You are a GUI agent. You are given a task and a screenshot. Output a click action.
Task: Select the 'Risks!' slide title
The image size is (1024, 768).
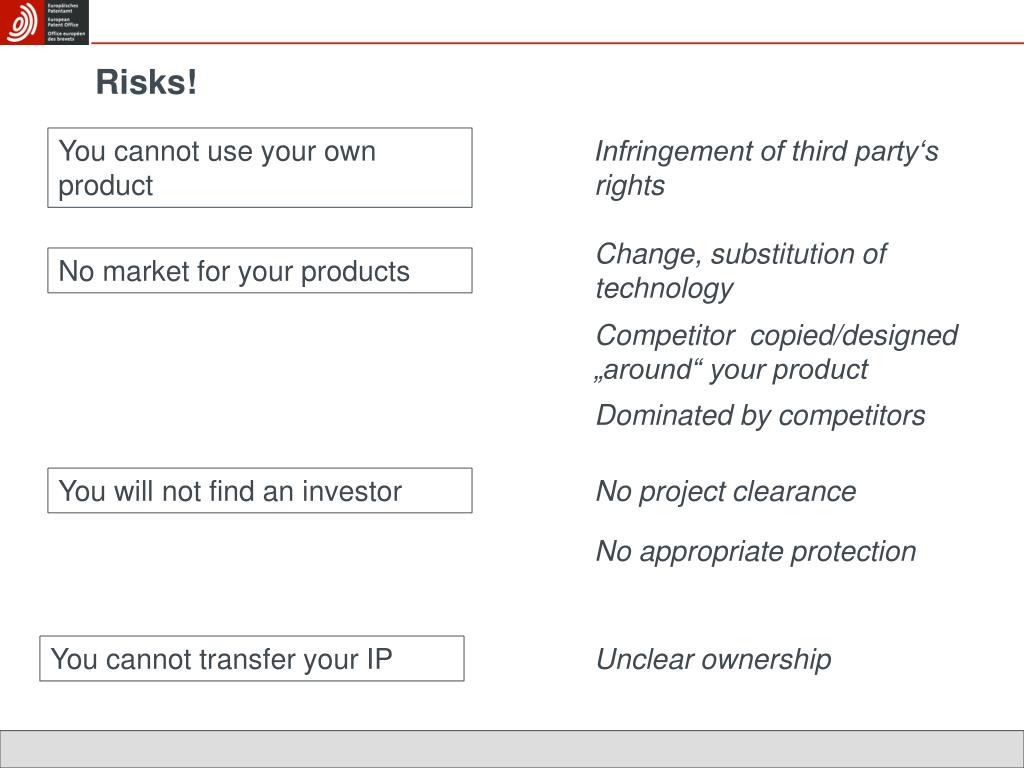click(146, 82)
